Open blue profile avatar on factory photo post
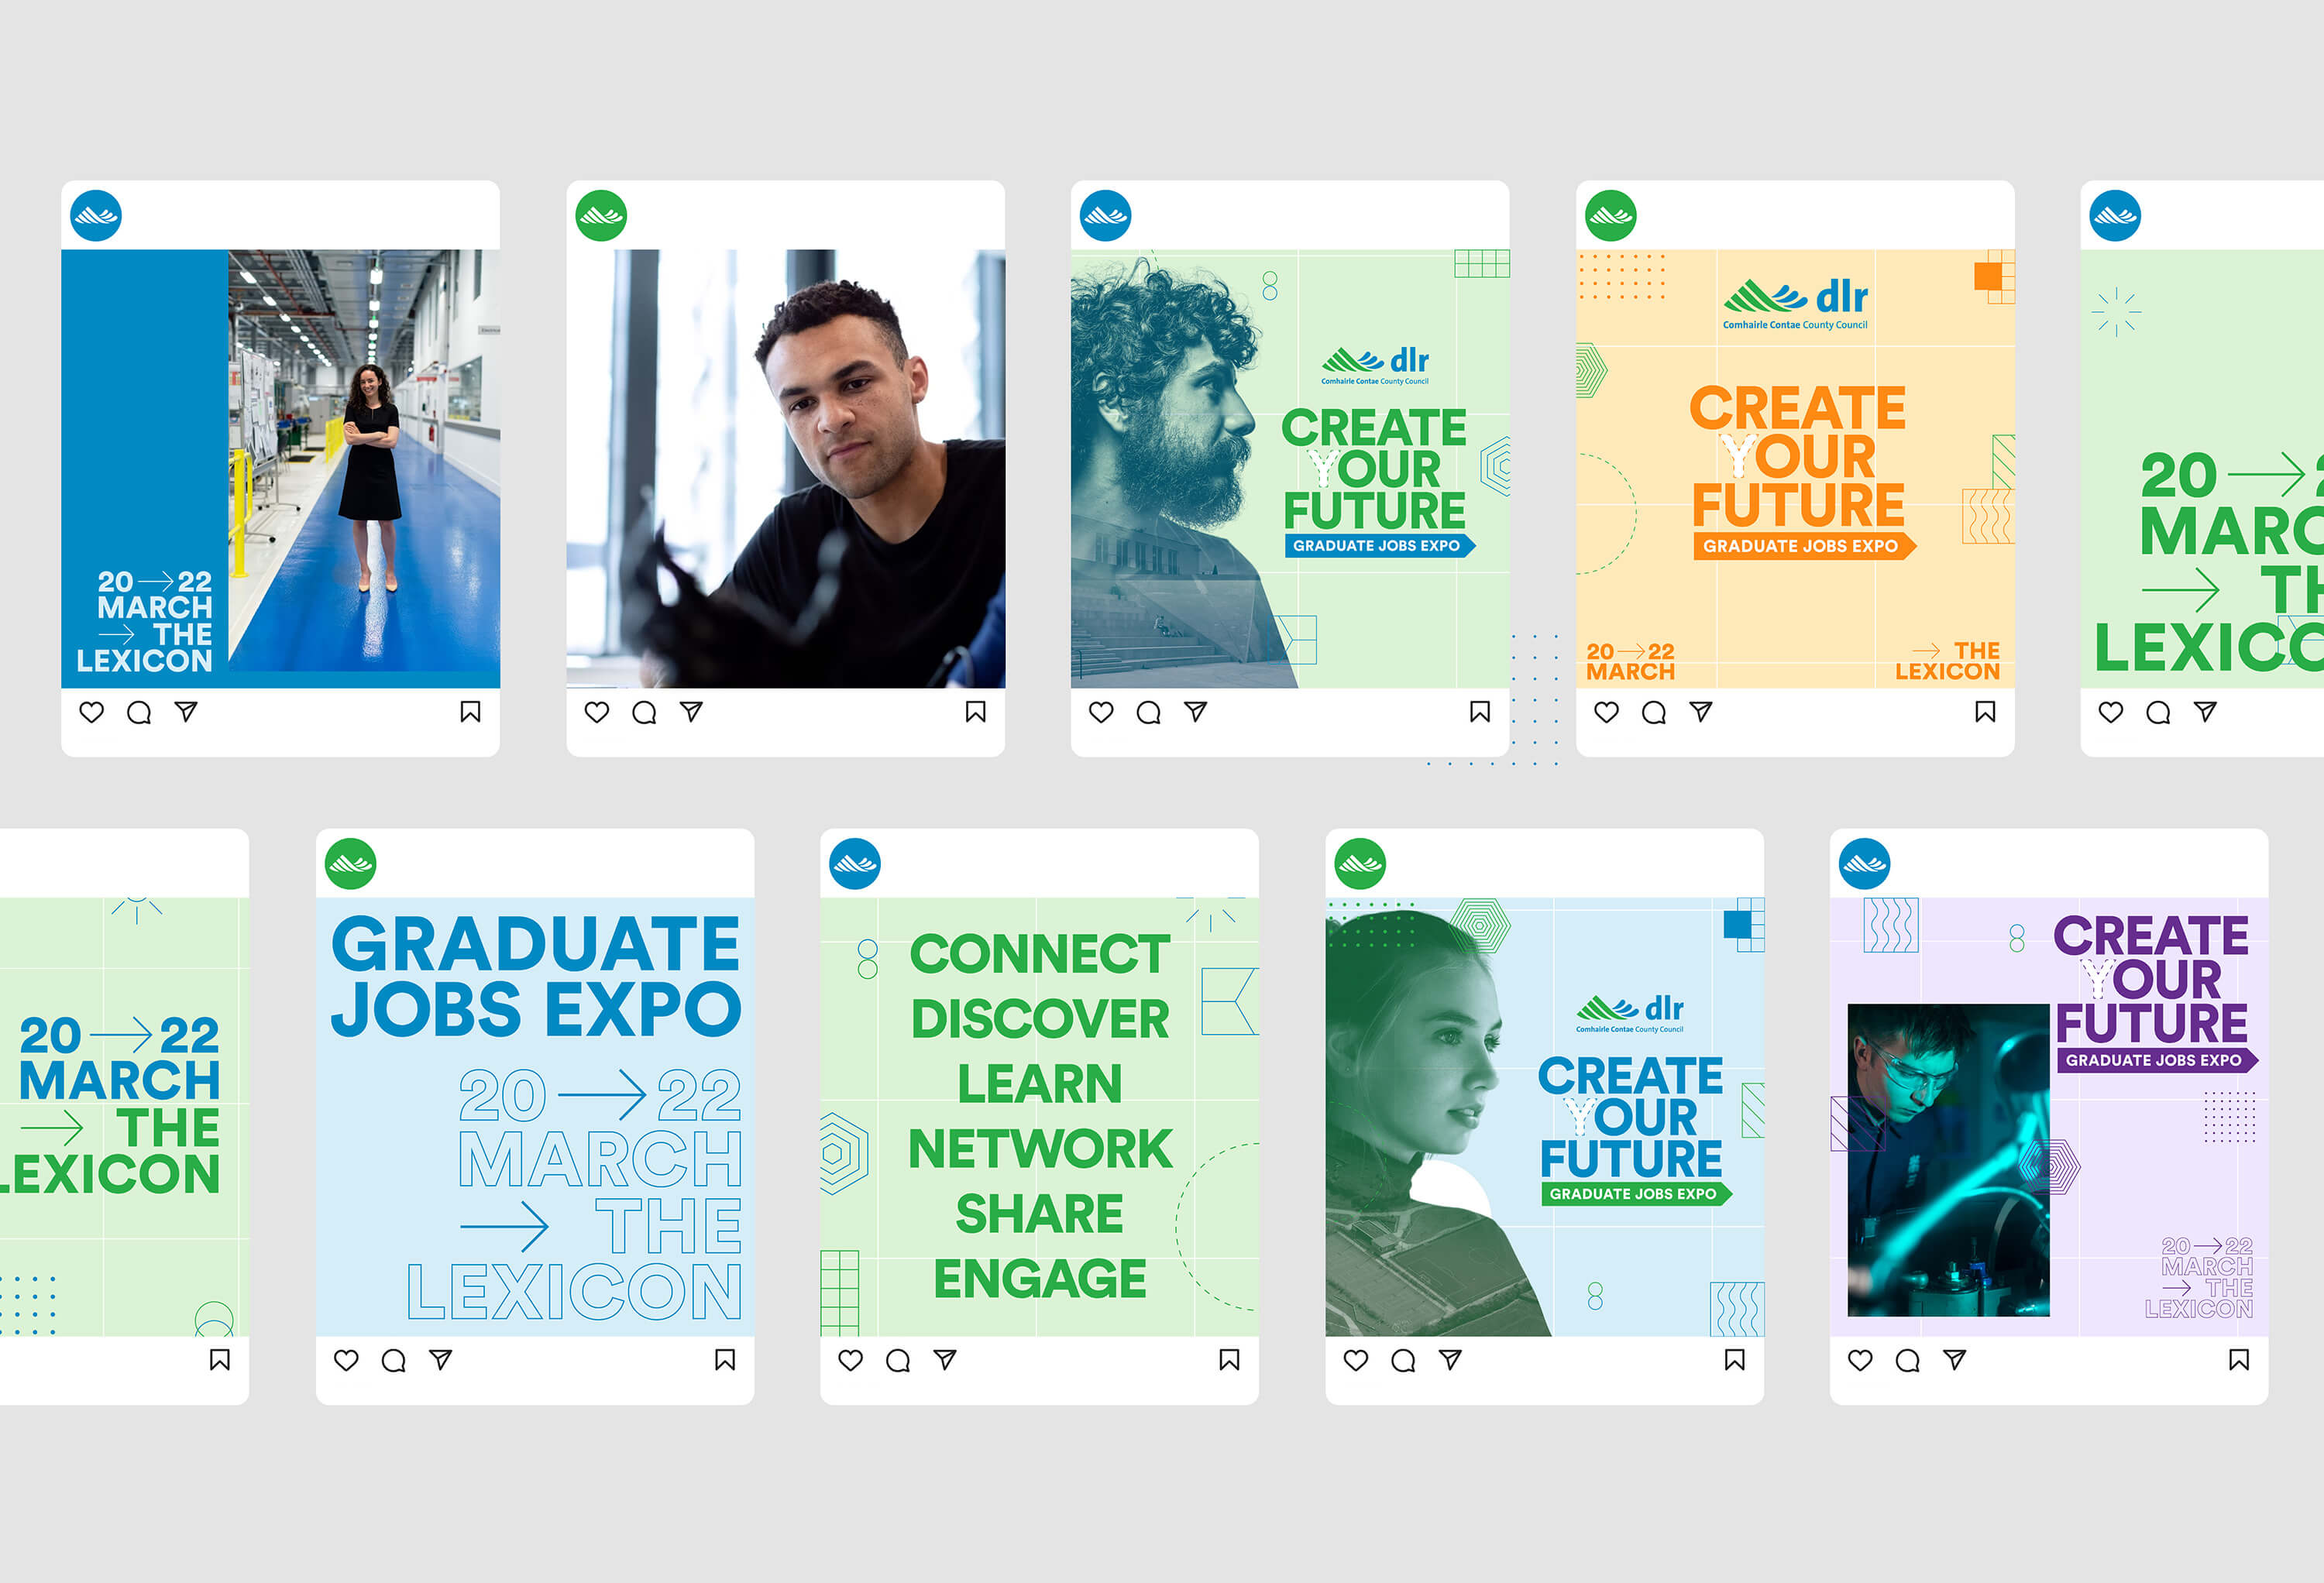This screenshot has height=1583, width=2324. [x=96, y=215]
